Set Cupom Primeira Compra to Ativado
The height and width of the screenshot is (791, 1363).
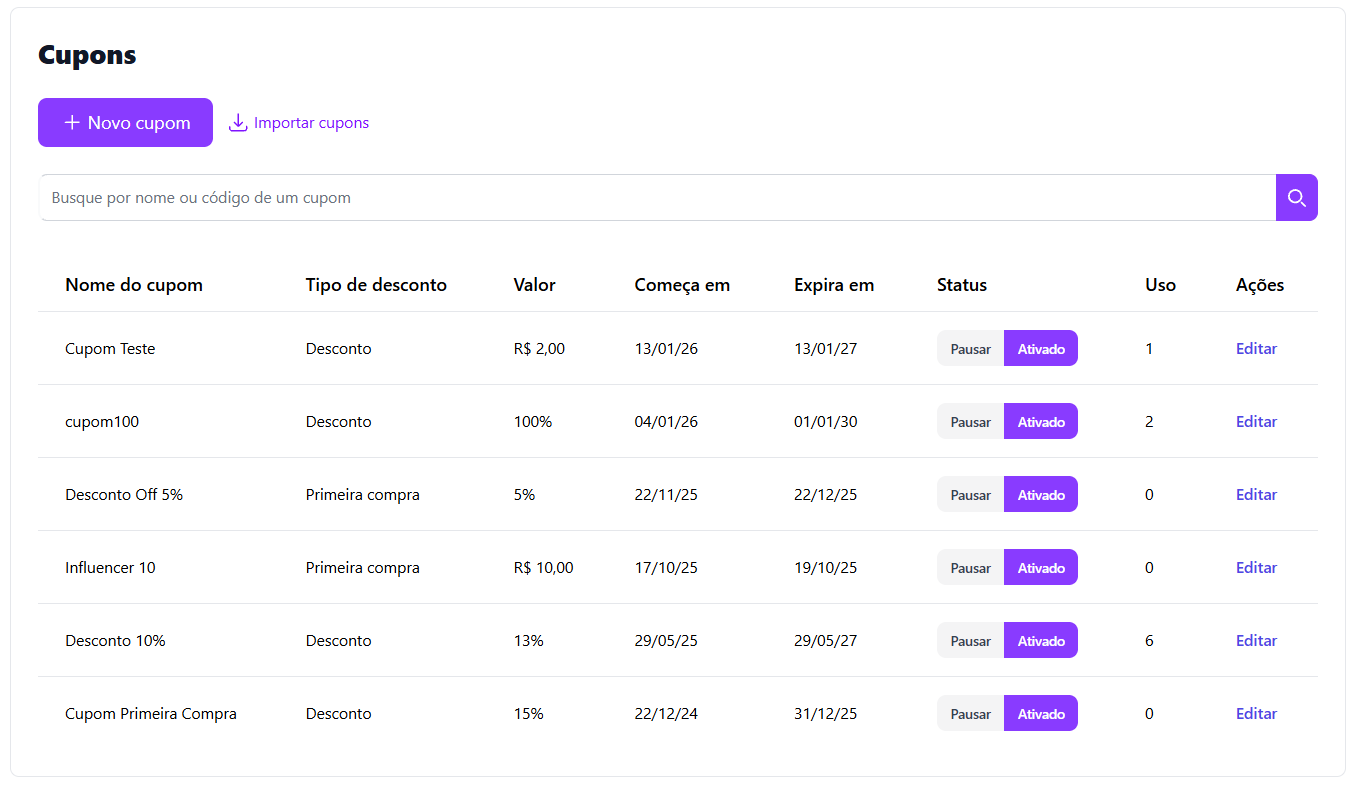tap(1041, 714)
